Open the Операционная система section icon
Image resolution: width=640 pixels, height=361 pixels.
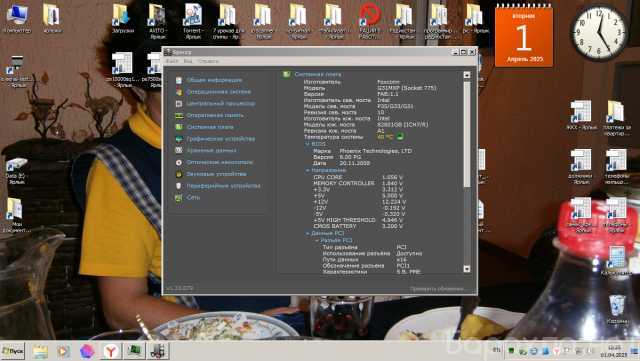(x=179, y=92)
